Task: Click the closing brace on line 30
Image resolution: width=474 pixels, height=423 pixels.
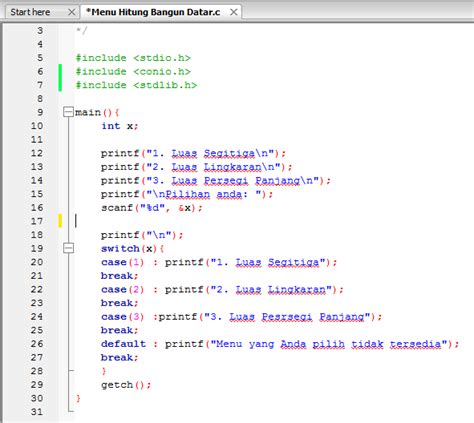Action: point(78,398)
